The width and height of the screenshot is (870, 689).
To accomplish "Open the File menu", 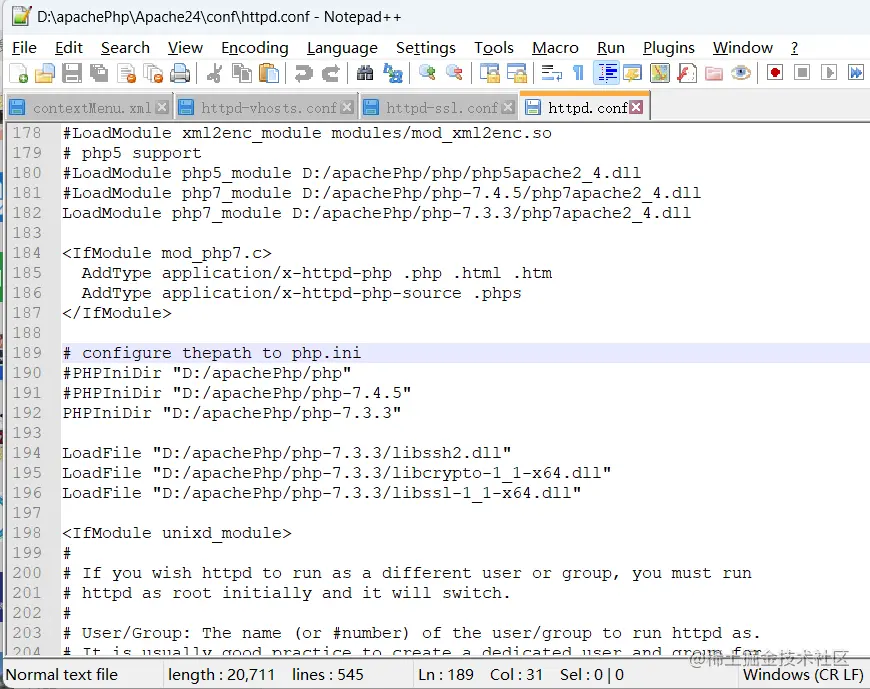I will [24, 48].
